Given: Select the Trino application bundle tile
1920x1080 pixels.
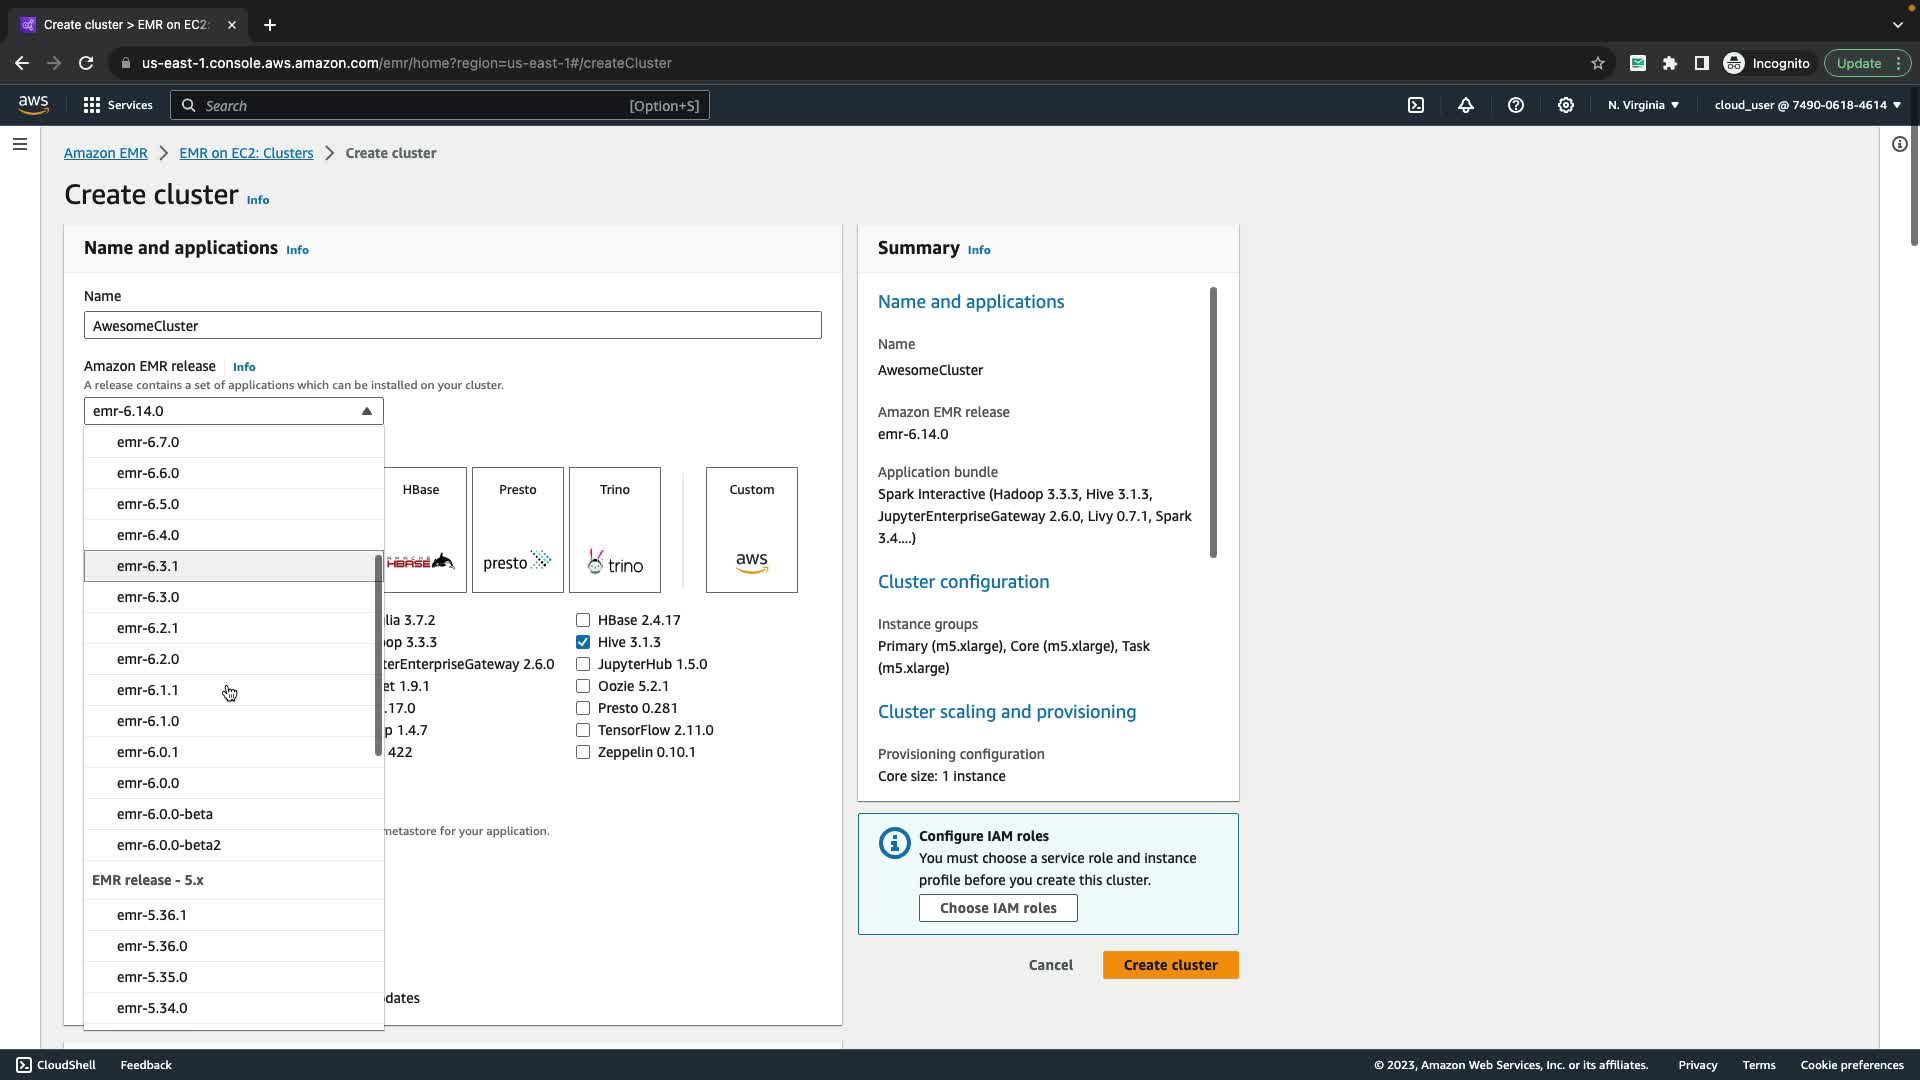Looking at the screenshot, I should click(x=615, y=530).
